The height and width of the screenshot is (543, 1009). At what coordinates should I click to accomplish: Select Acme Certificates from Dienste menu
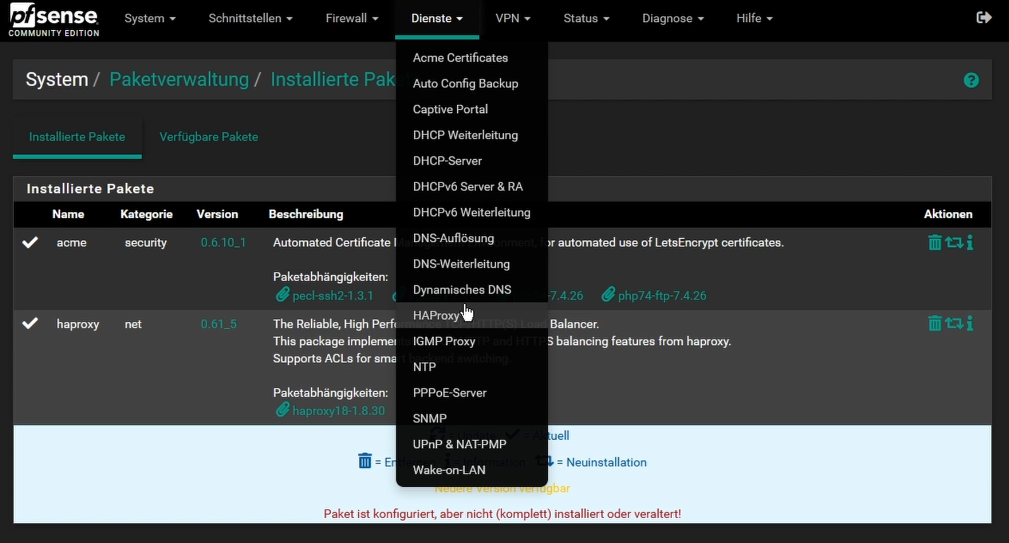472,58
